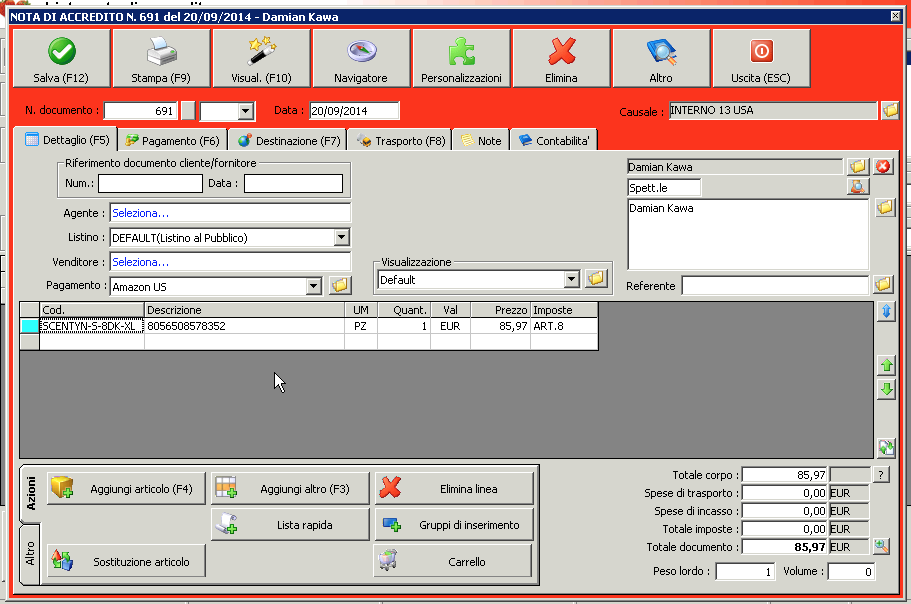Viewport: 911px width, 604px height.
Task: Open the Carrello button
Action: click(453, 561)
